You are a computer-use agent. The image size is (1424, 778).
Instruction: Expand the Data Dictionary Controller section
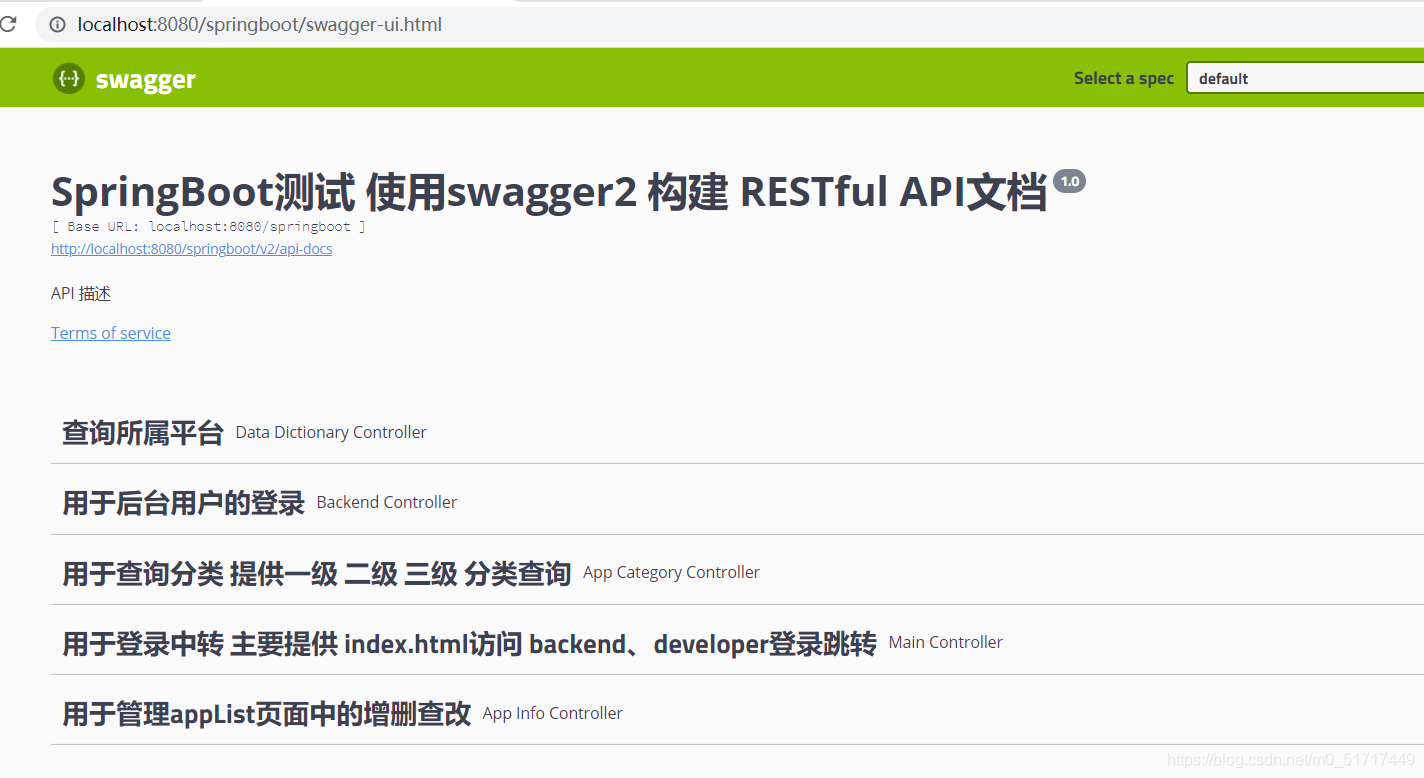[737, 432]
